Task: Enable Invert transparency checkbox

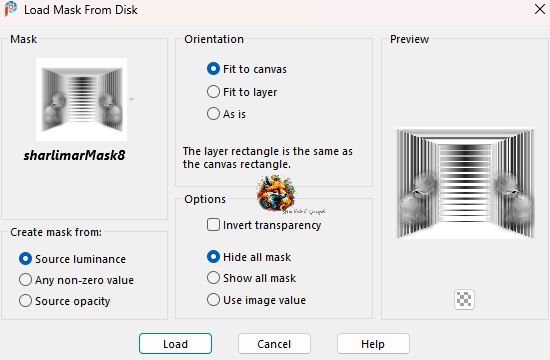Action: coord(264,225)
